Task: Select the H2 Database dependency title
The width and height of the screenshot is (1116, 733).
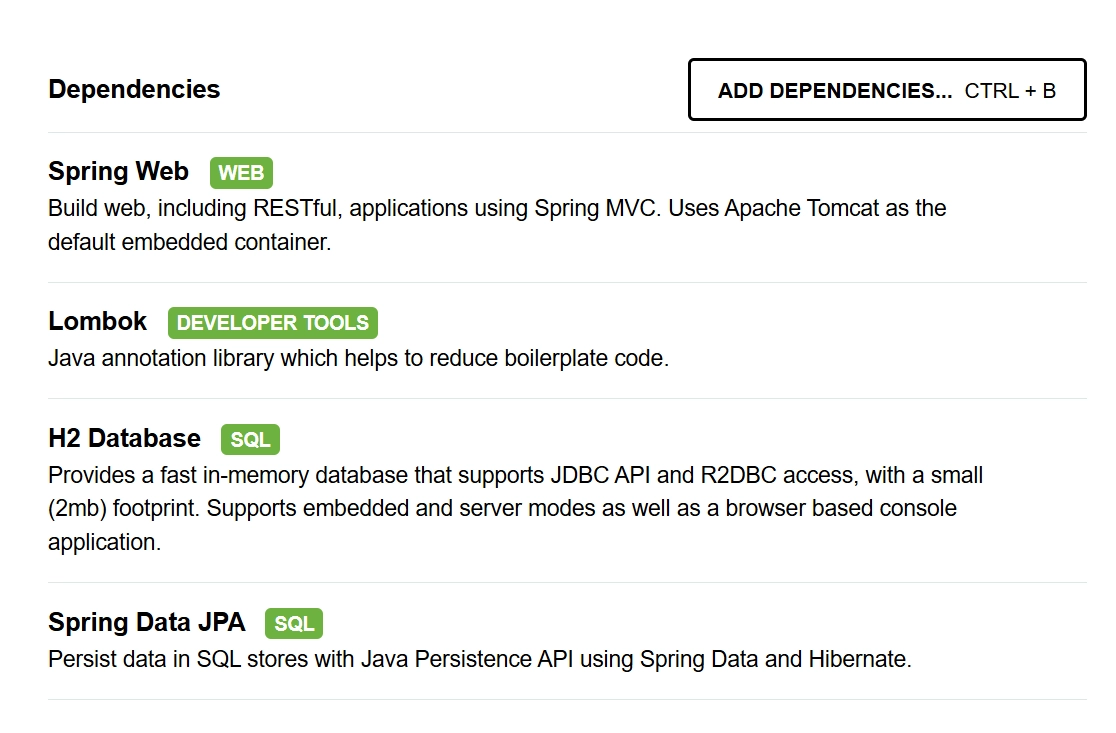Action: click(x=124, y=438)
